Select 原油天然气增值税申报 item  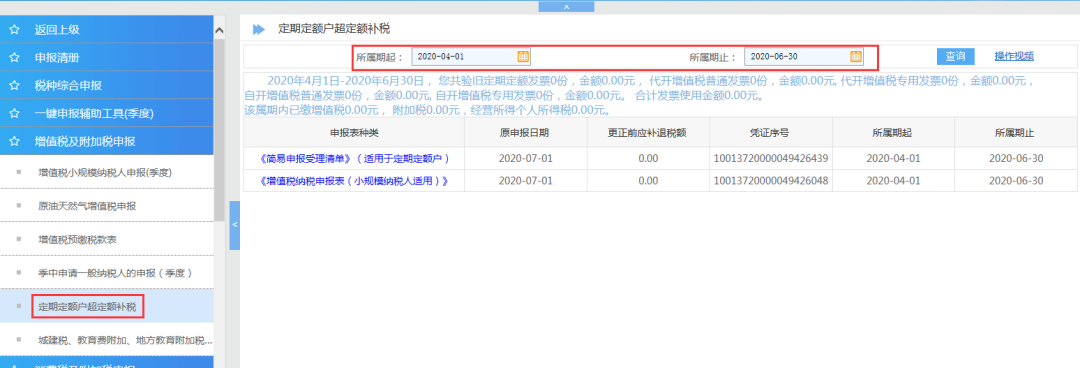tap(107, 205)
